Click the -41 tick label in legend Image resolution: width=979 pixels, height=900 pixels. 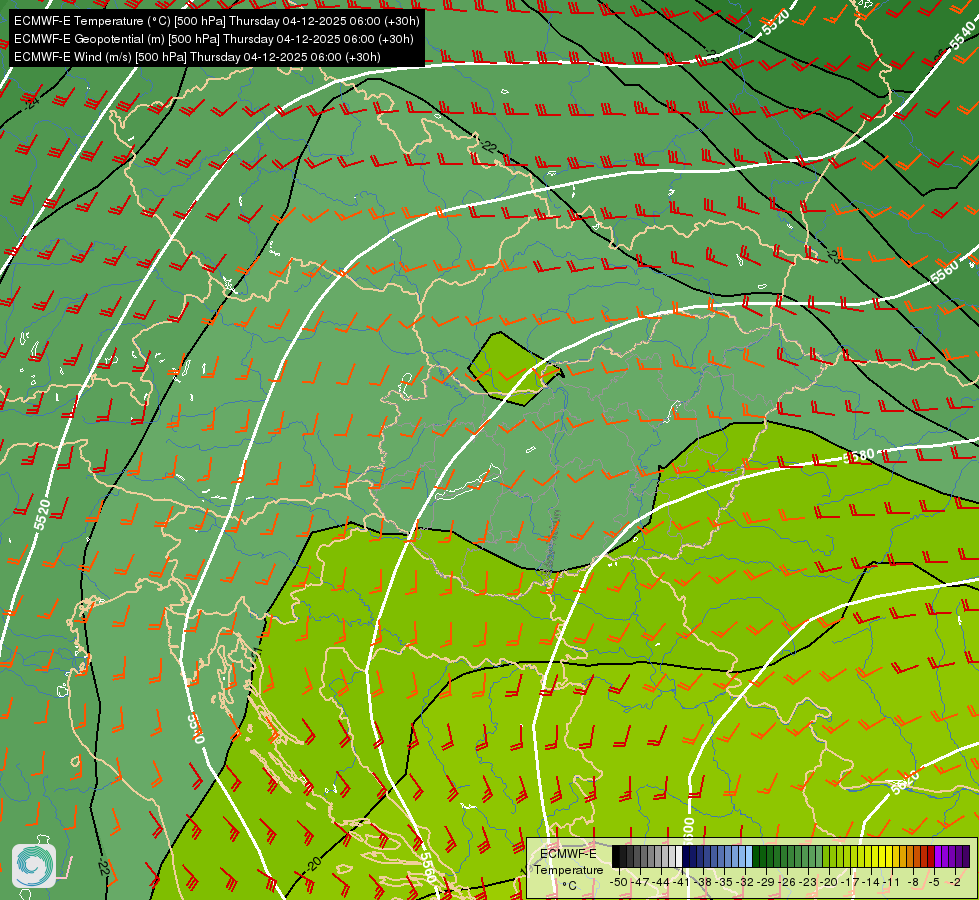[682, 882]
